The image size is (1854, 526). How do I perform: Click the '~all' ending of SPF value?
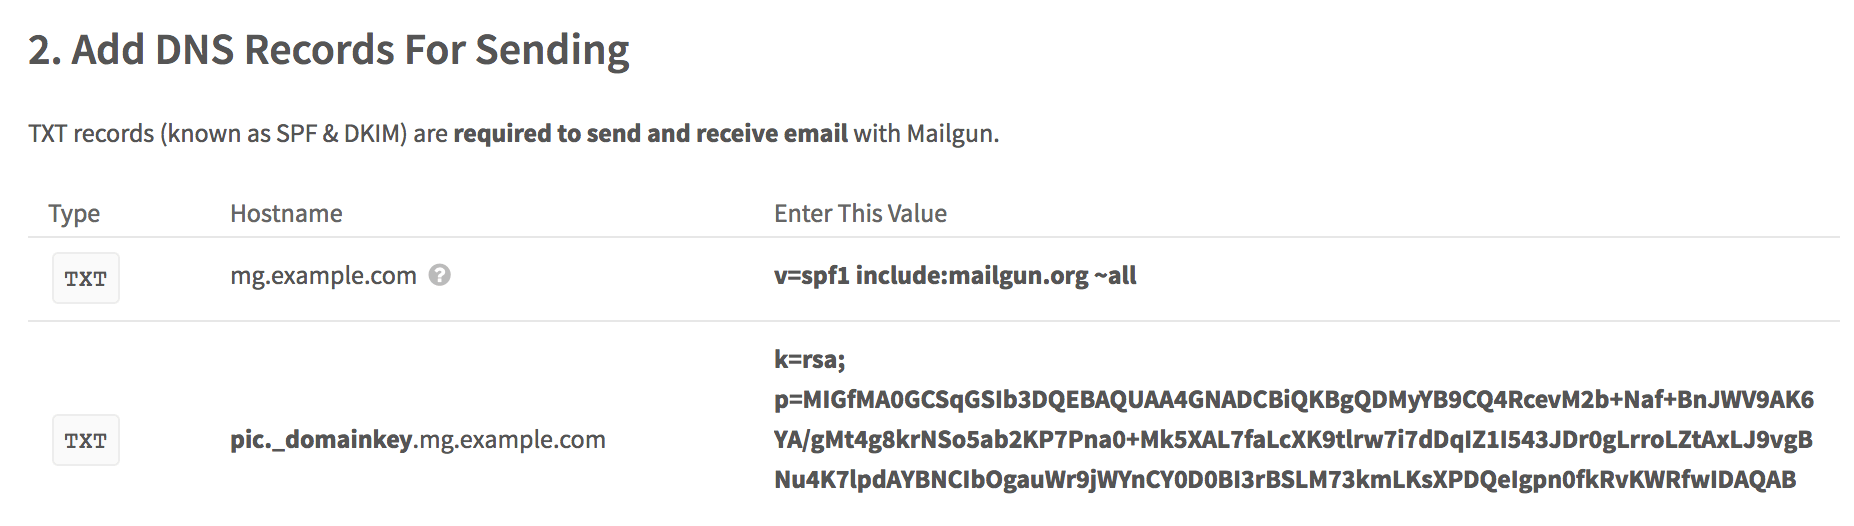tap(1115, 276)
